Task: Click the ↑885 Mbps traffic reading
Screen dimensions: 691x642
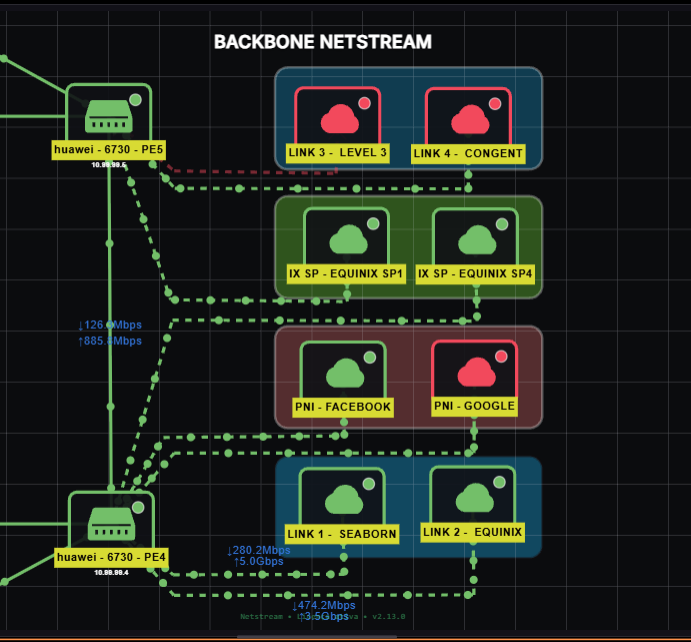Action: click(x=110, y=341)
